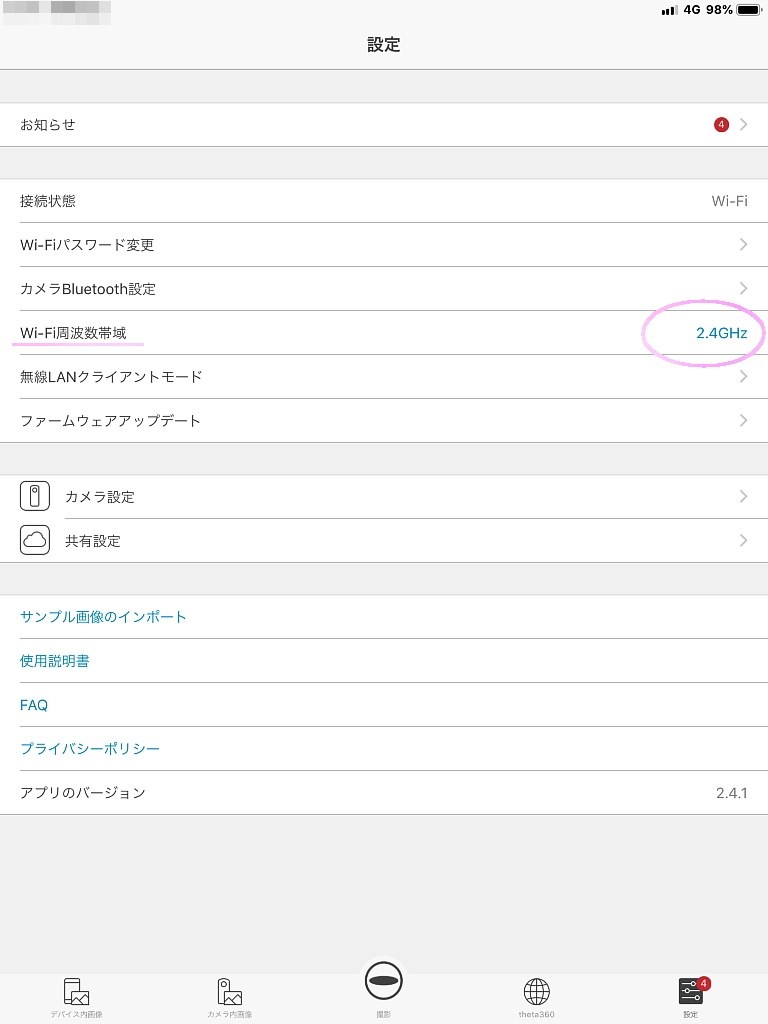Open the 使用説明書 link

pyautogui.click(x=54, y=661)
